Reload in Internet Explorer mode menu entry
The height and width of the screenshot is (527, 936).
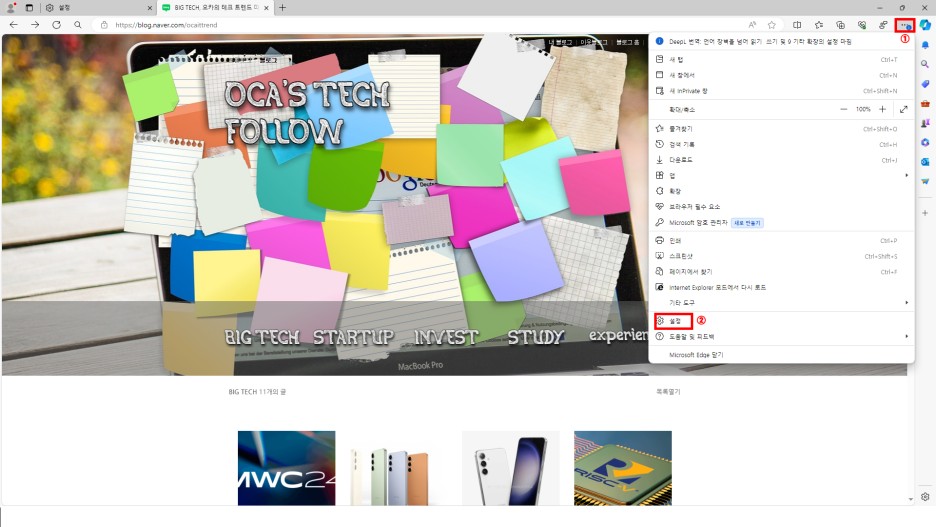pyautogui.click(x=781, y=287)
